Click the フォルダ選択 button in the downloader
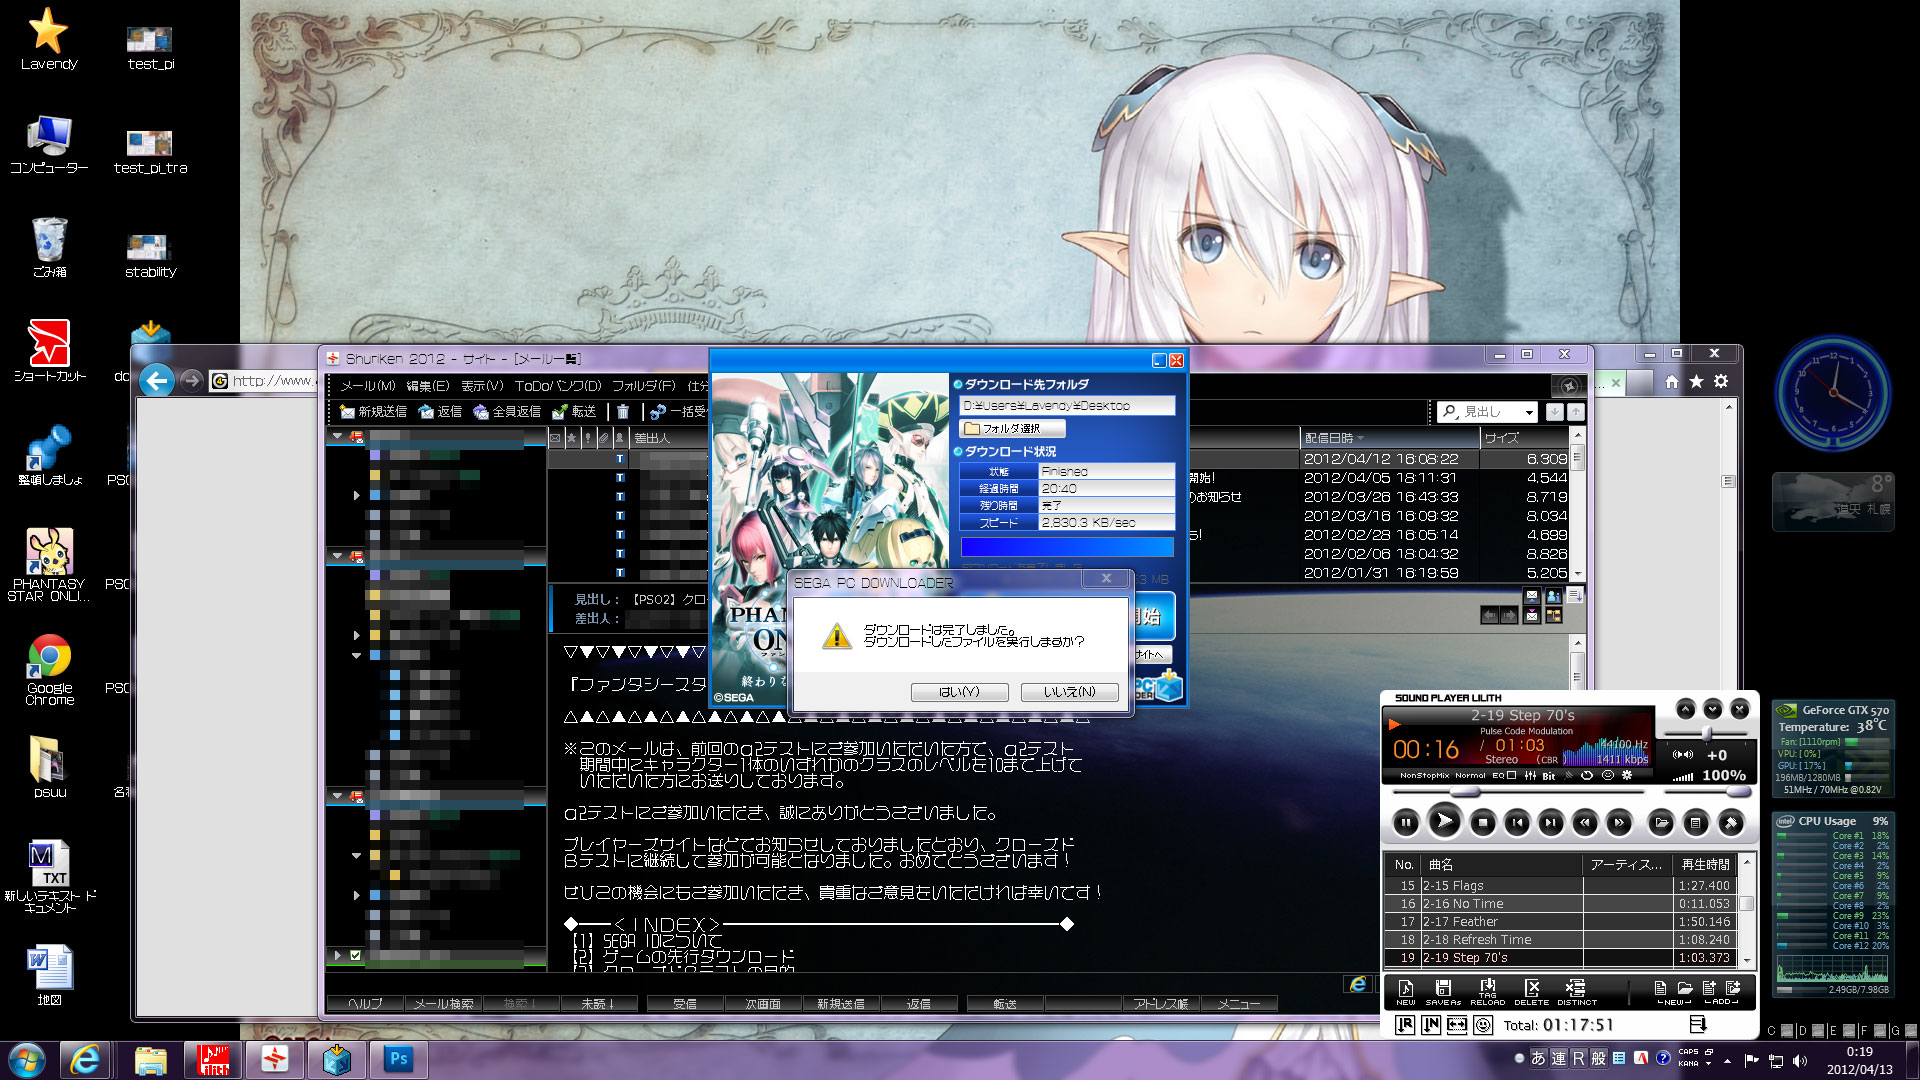The width and height of the screenshot is (1920, 1080). [x=1012, y=429]
